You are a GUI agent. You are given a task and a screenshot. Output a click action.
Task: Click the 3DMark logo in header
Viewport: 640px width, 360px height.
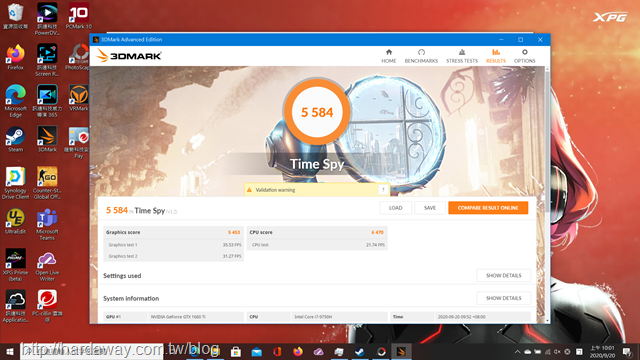click(129, 56)
